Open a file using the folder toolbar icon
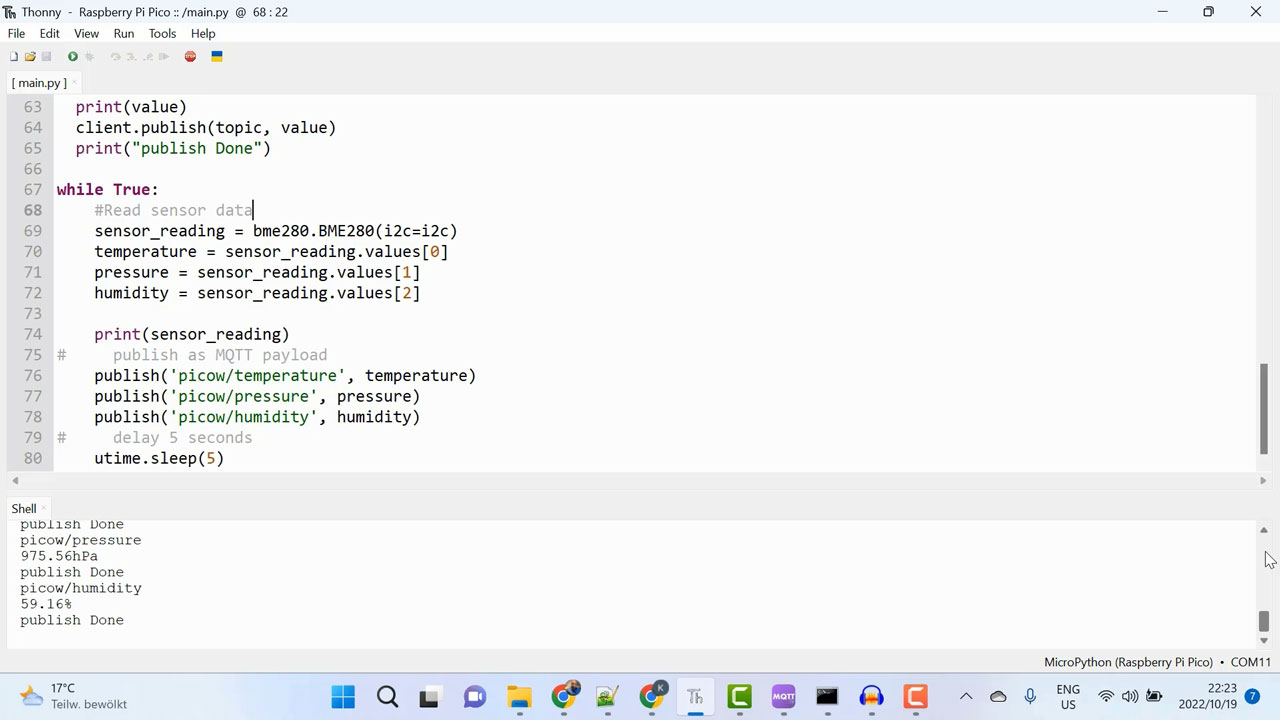 (30, 57)
